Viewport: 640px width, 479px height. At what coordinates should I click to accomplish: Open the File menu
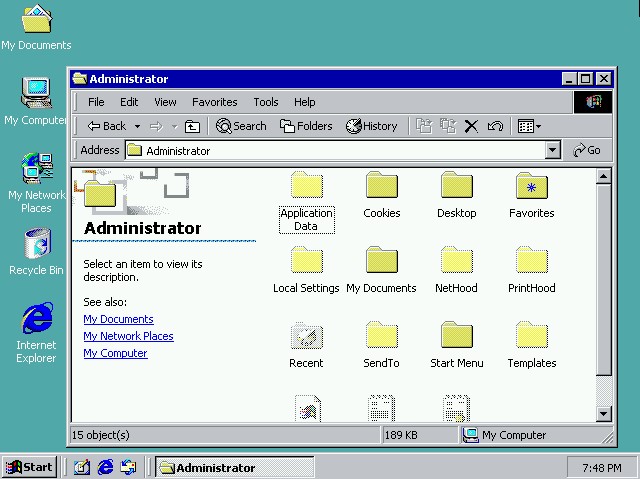click(96, 102)
